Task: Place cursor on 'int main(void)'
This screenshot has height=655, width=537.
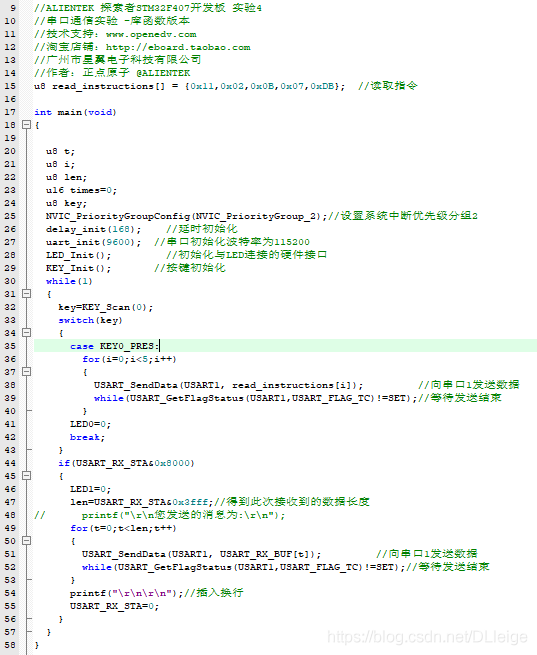Action: click(75, 112)
